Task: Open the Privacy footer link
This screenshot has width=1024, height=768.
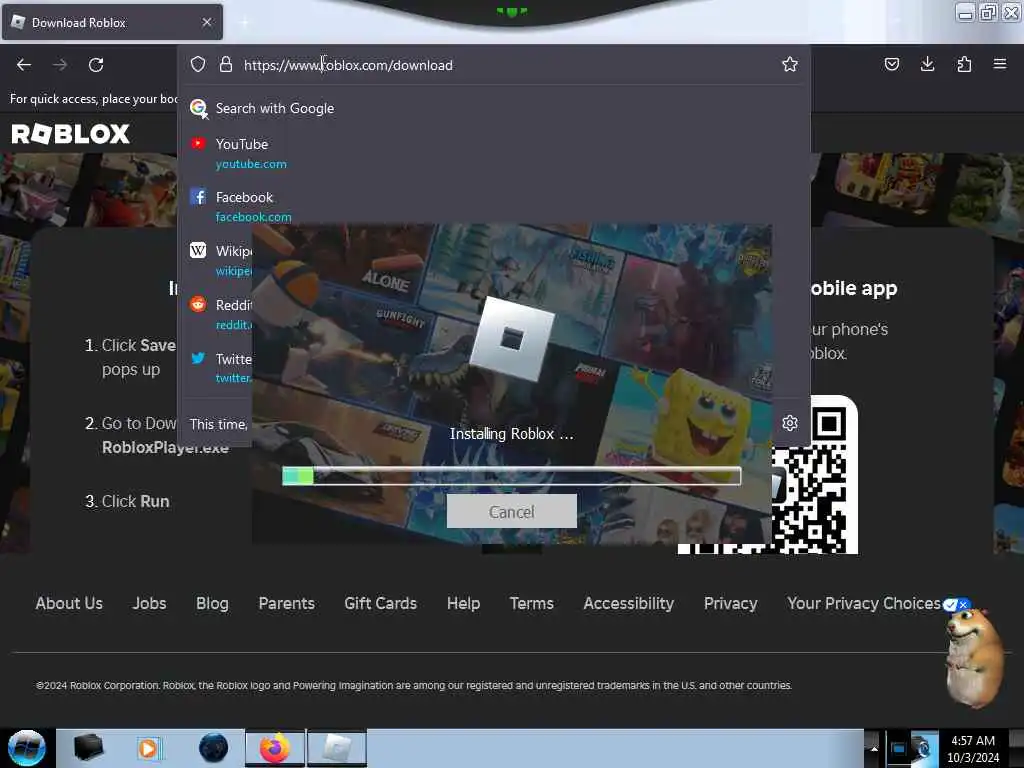Action: pos(731,603)
